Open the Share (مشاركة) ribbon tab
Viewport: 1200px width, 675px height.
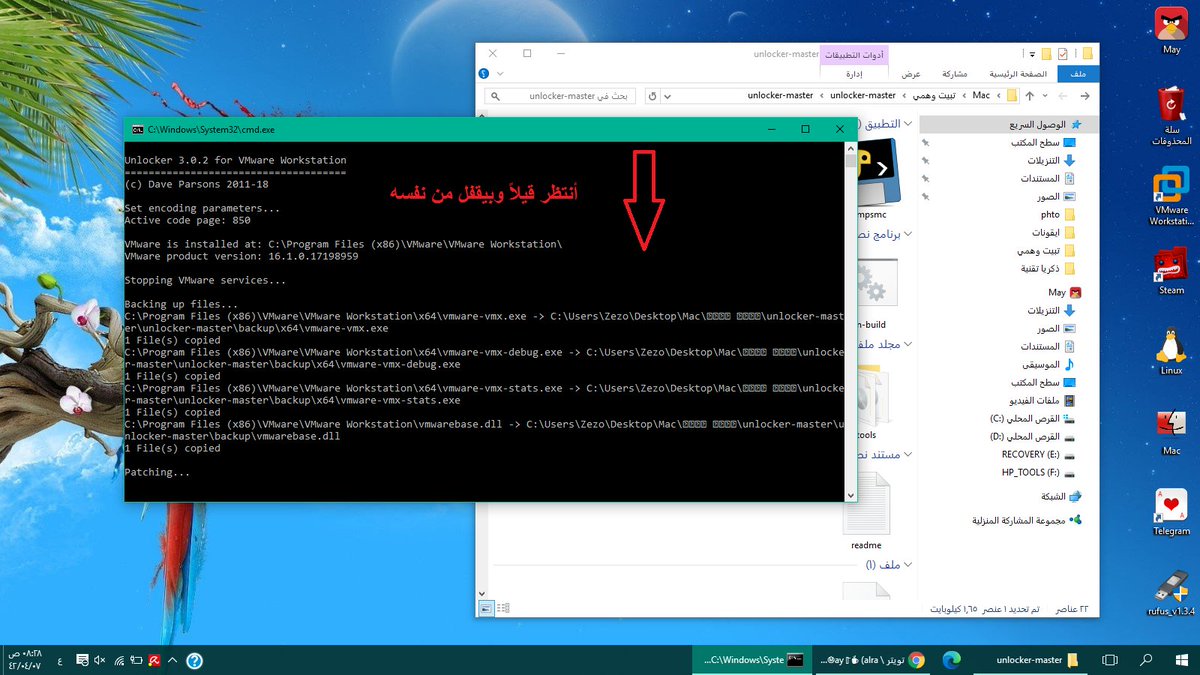(x=955, y=74)
